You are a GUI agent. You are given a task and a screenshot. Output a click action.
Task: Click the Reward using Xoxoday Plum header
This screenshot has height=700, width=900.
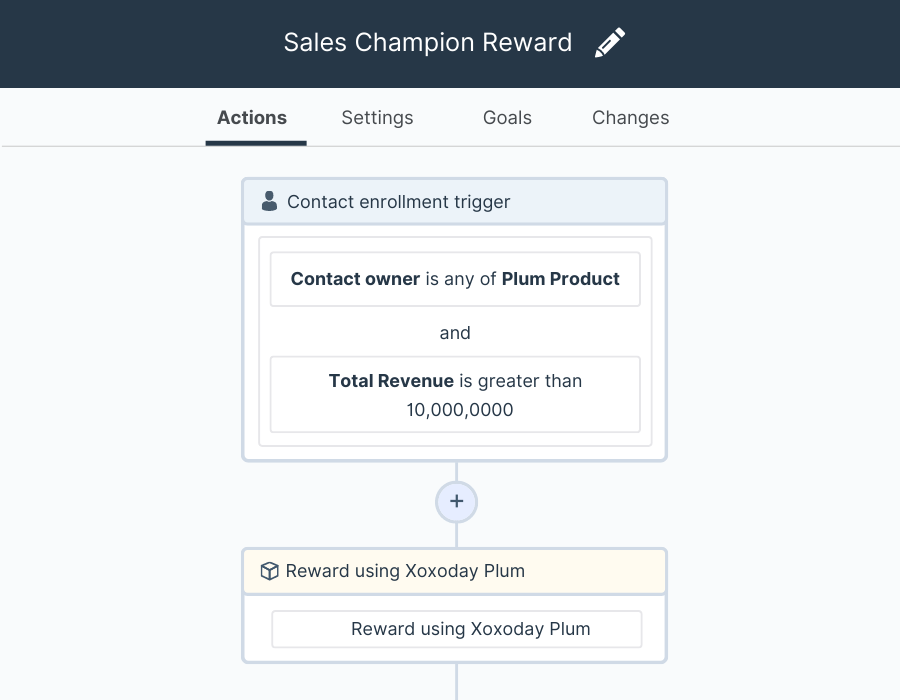tap(455, 571)
